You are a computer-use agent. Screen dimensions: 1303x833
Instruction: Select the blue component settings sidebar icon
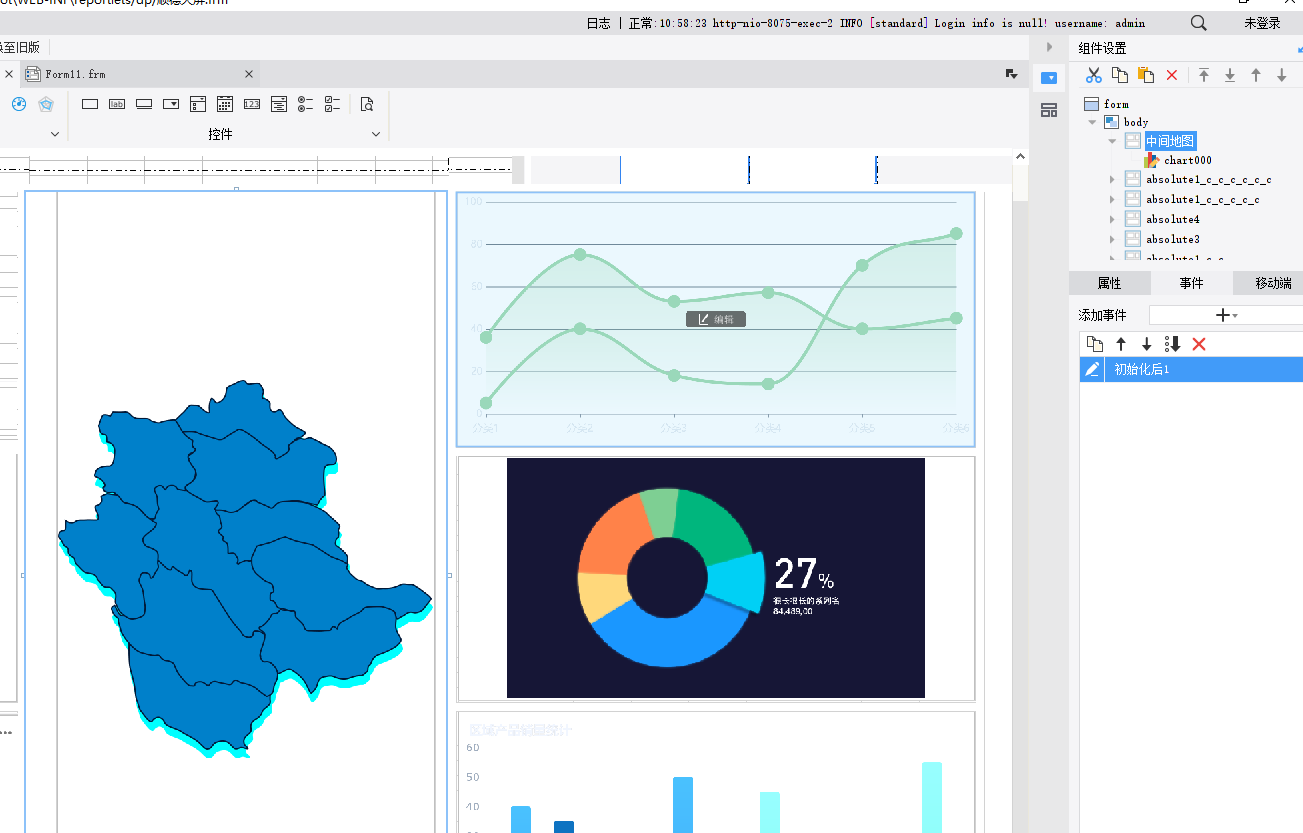(1049, 77)
